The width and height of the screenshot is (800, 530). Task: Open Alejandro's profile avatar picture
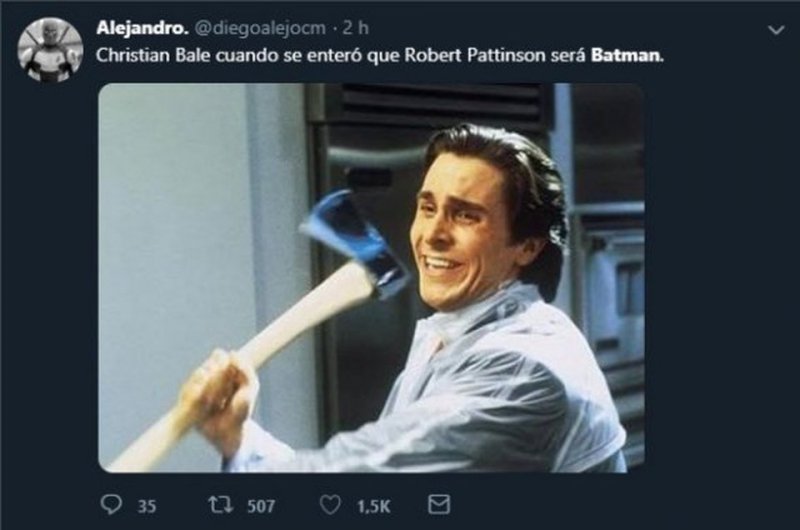coord(49,48)
